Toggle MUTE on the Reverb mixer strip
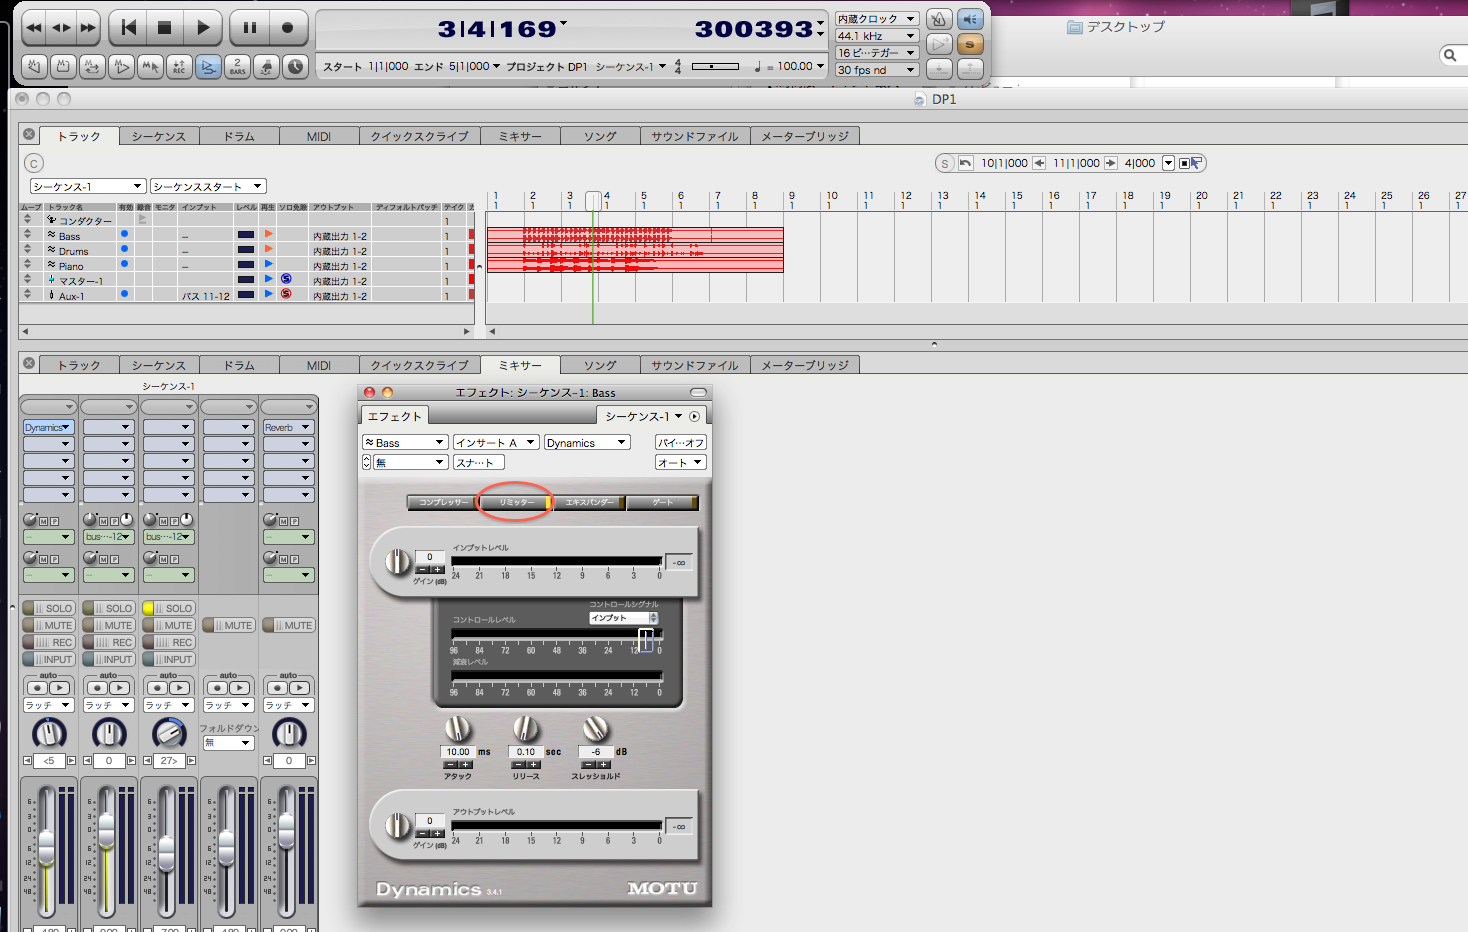1468x932 pixels. (x=289, y=625)
